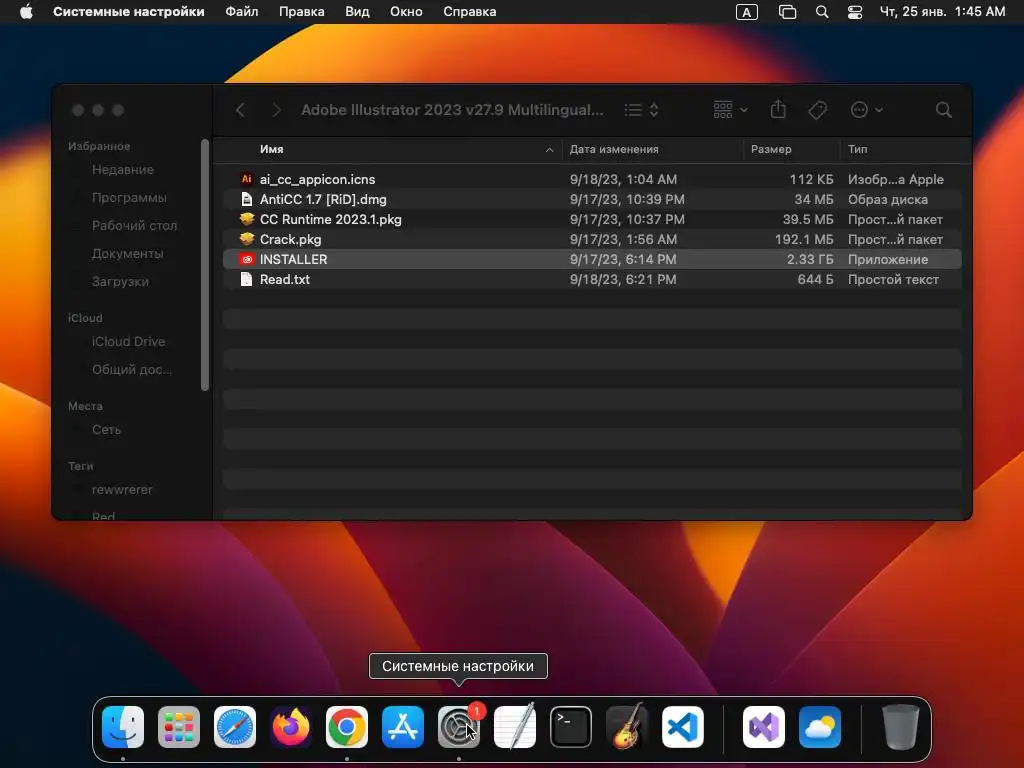Click the 9/18/23, 6:21 PM date cell
The width and height of the screenshot is (1024, 768).
(623, 280)
